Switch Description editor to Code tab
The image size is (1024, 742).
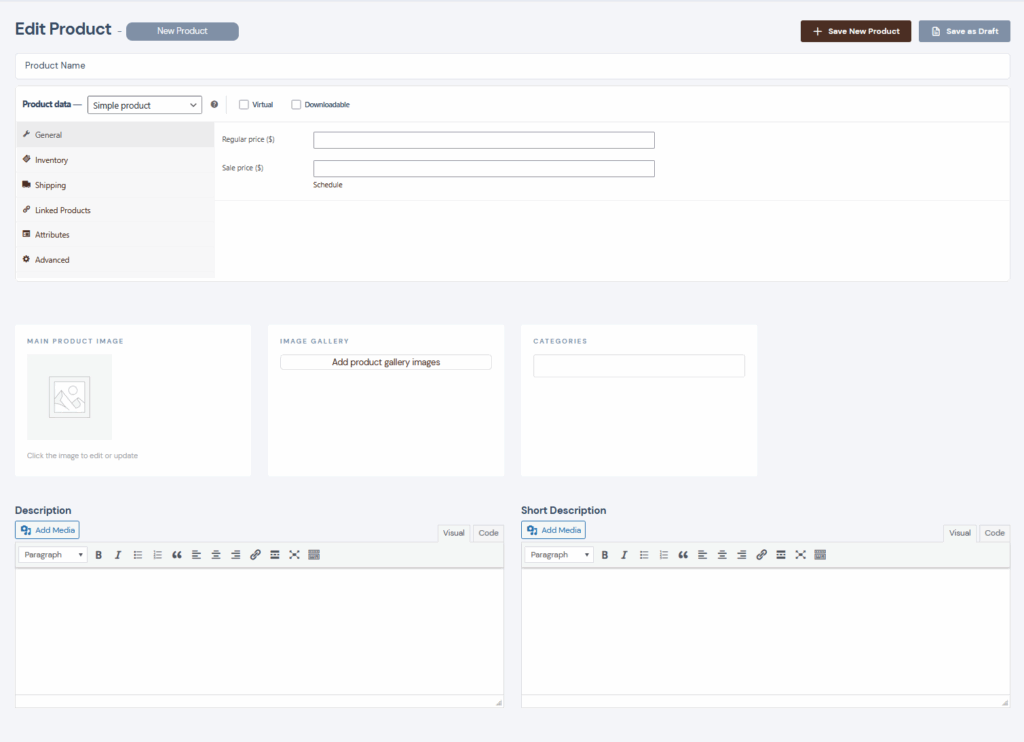pos(488,533)
